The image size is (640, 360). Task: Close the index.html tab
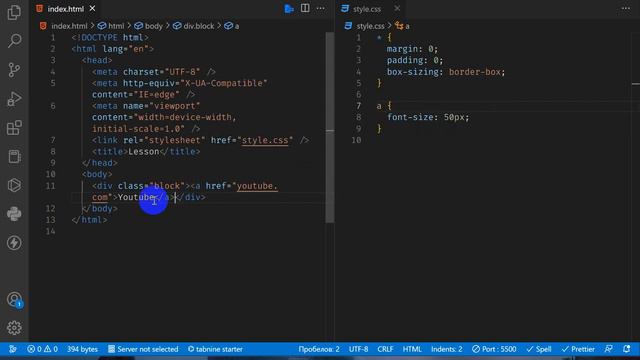pos(93,8)
